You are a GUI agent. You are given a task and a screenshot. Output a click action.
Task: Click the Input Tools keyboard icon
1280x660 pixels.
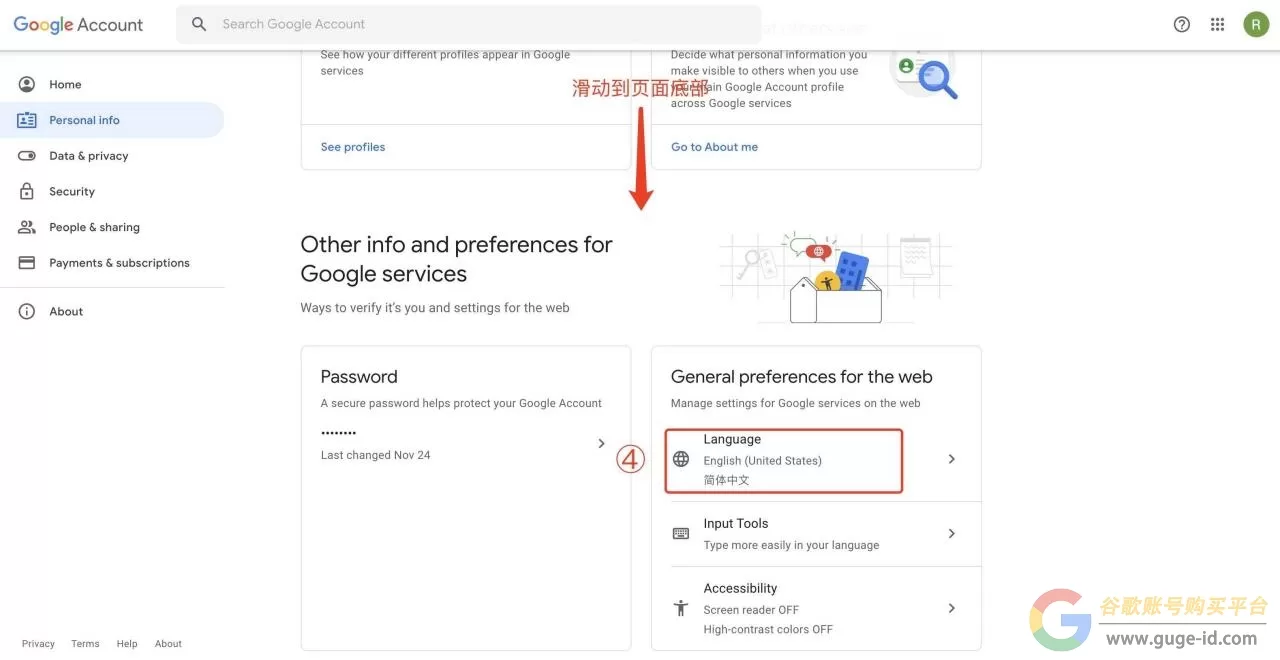point(681,534)
